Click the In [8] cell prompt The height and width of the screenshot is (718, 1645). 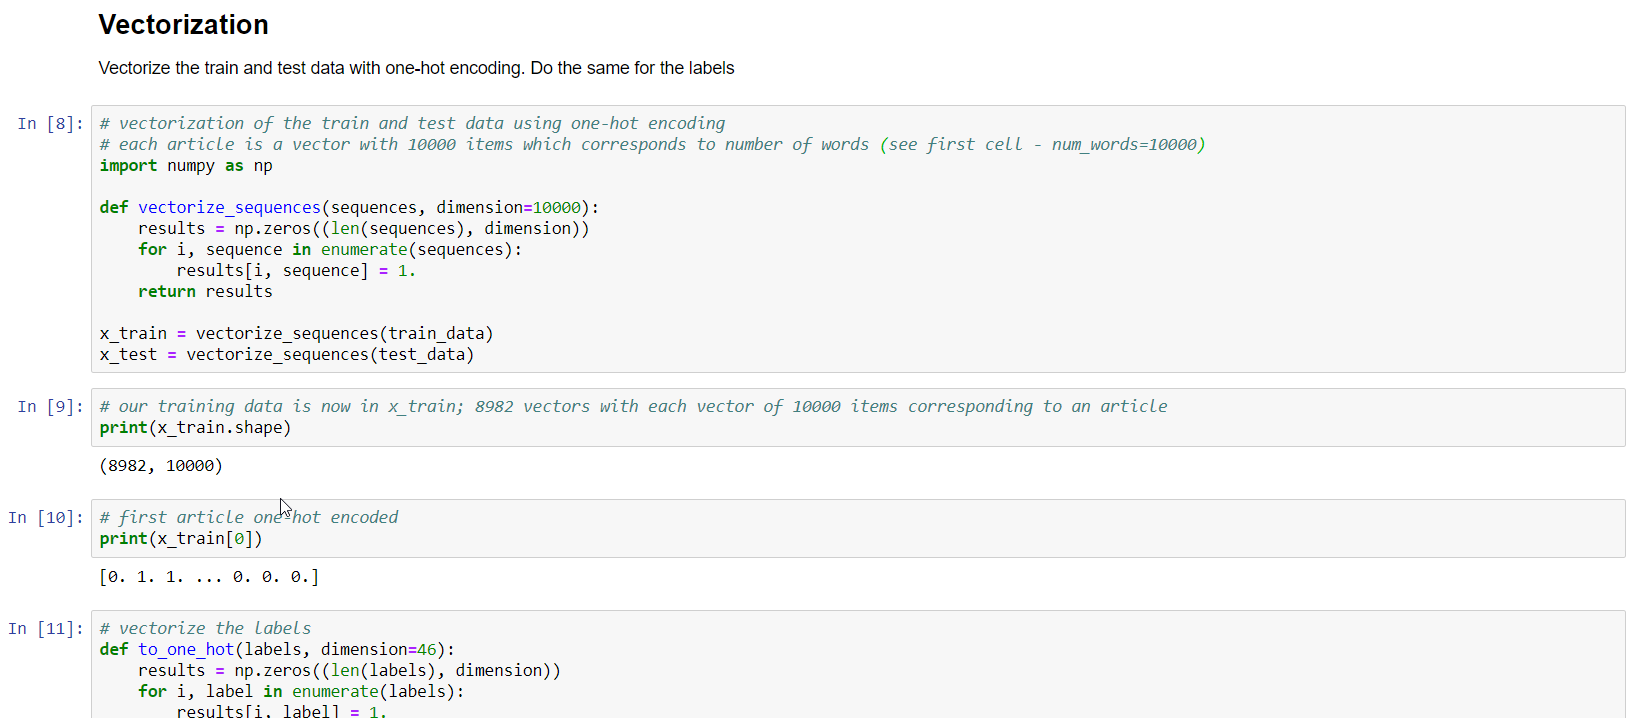pyautogui.click(x=50, y=124)
